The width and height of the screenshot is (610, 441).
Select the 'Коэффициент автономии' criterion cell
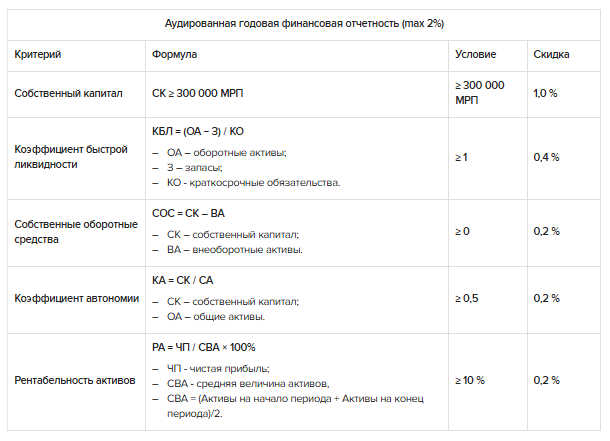click(x=74, y=298)
